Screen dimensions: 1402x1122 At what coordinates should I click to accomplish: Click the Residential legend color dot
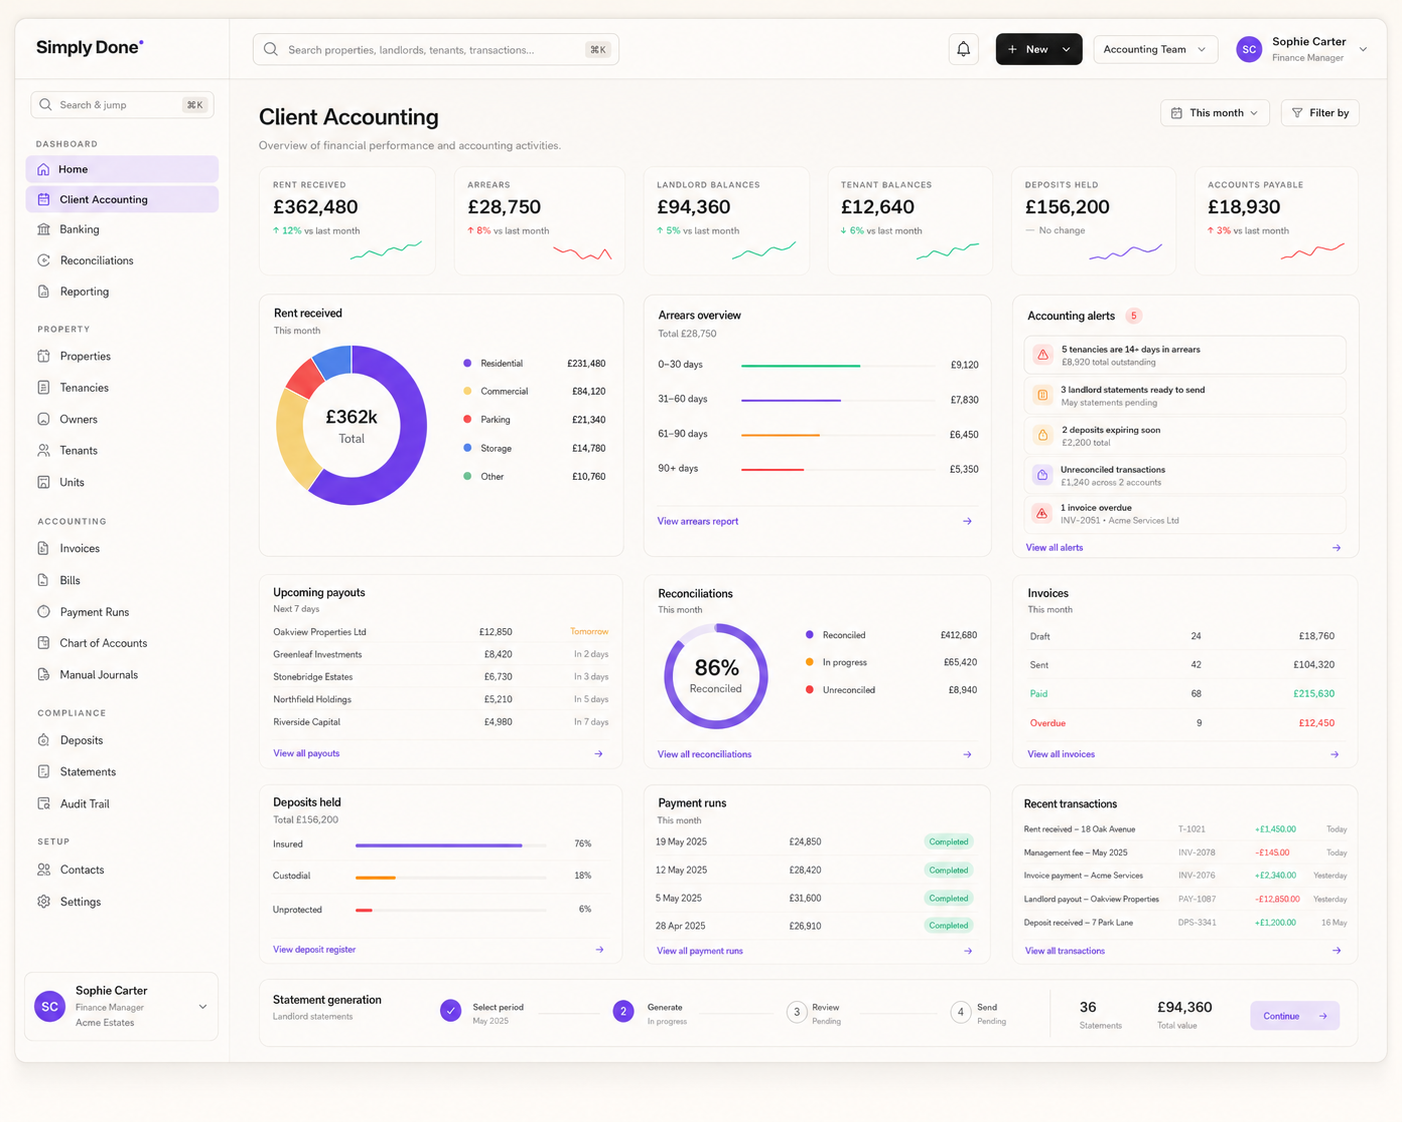pos(467,363)
